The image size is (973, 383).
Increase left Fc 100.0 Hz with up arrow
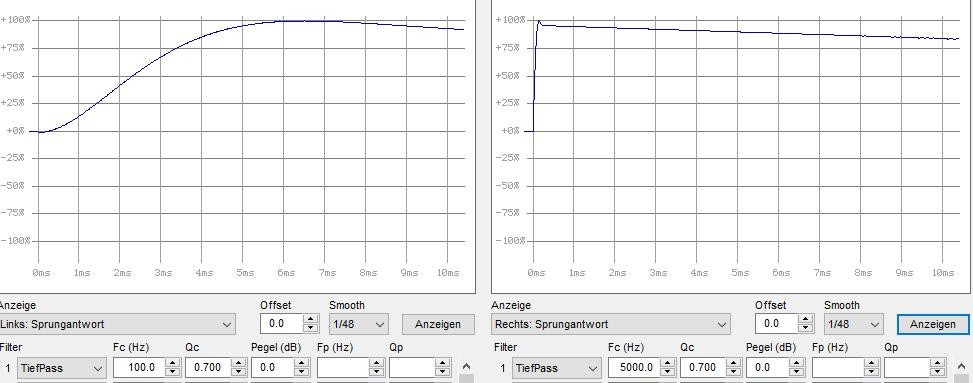pyautogui.click(x=173, y=363)
